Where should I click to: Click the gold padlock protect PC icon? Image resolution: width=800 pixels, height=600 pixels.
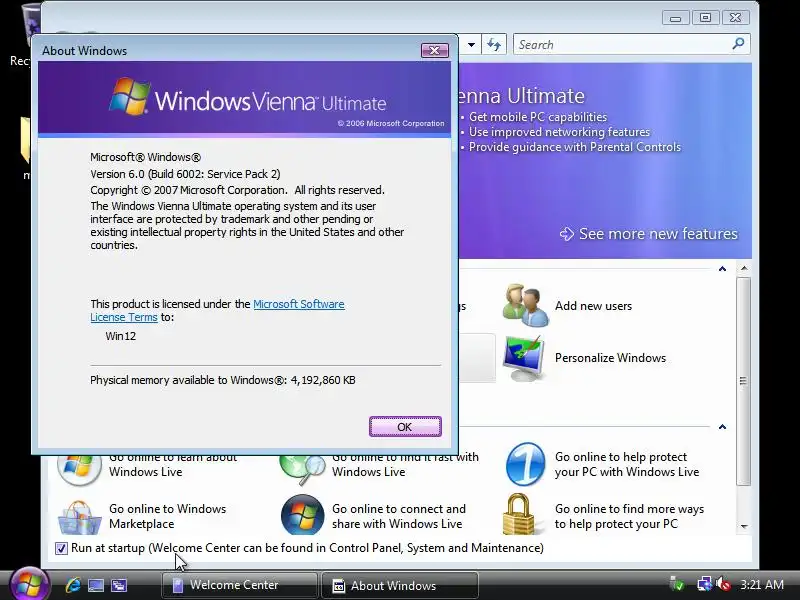coord(519,514)
